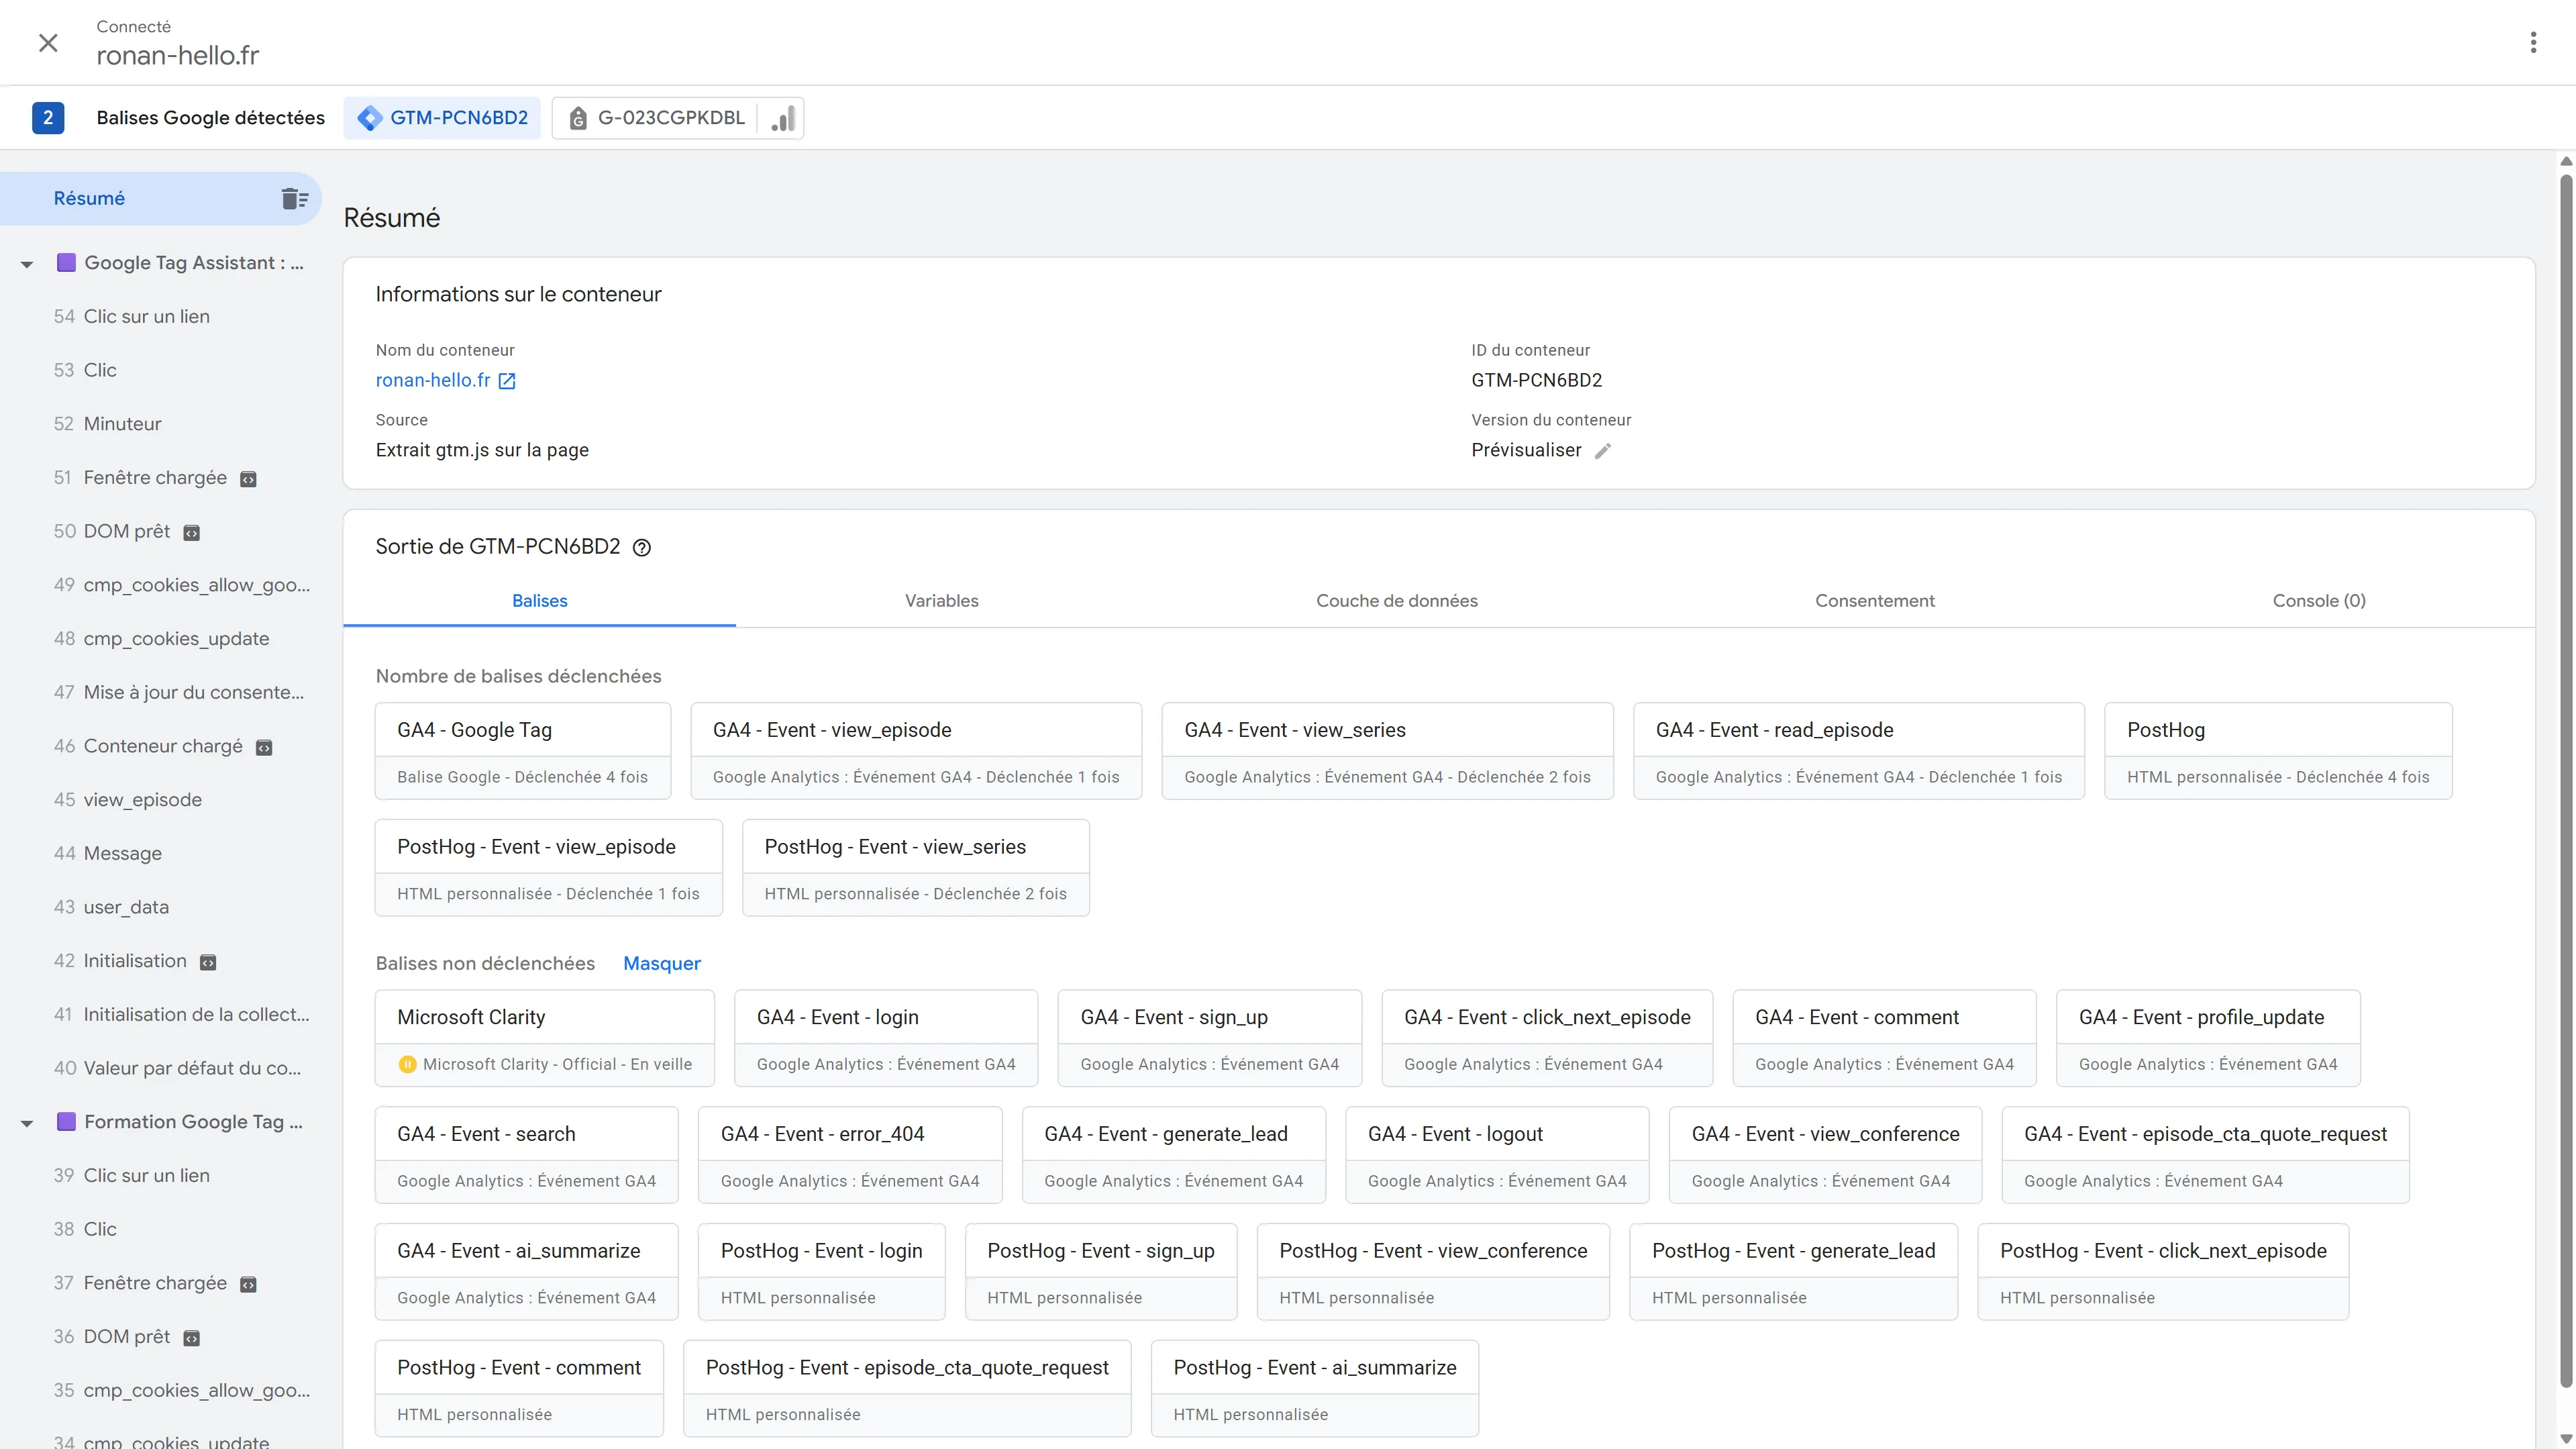Click the G-023CGPKDBL tag lock icon

(578, 118)
